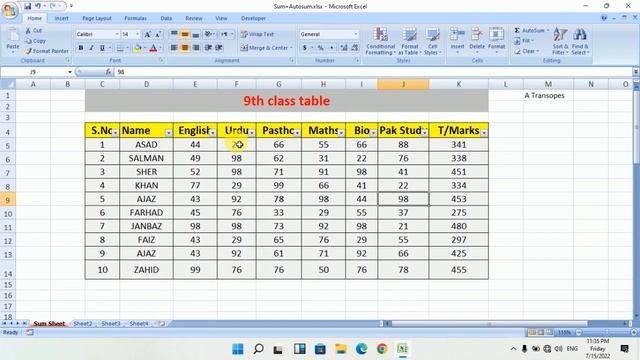This screenshot has height=360, width=640.
Task: Open the View ribbon tab
Action: (x=221, y=18)
